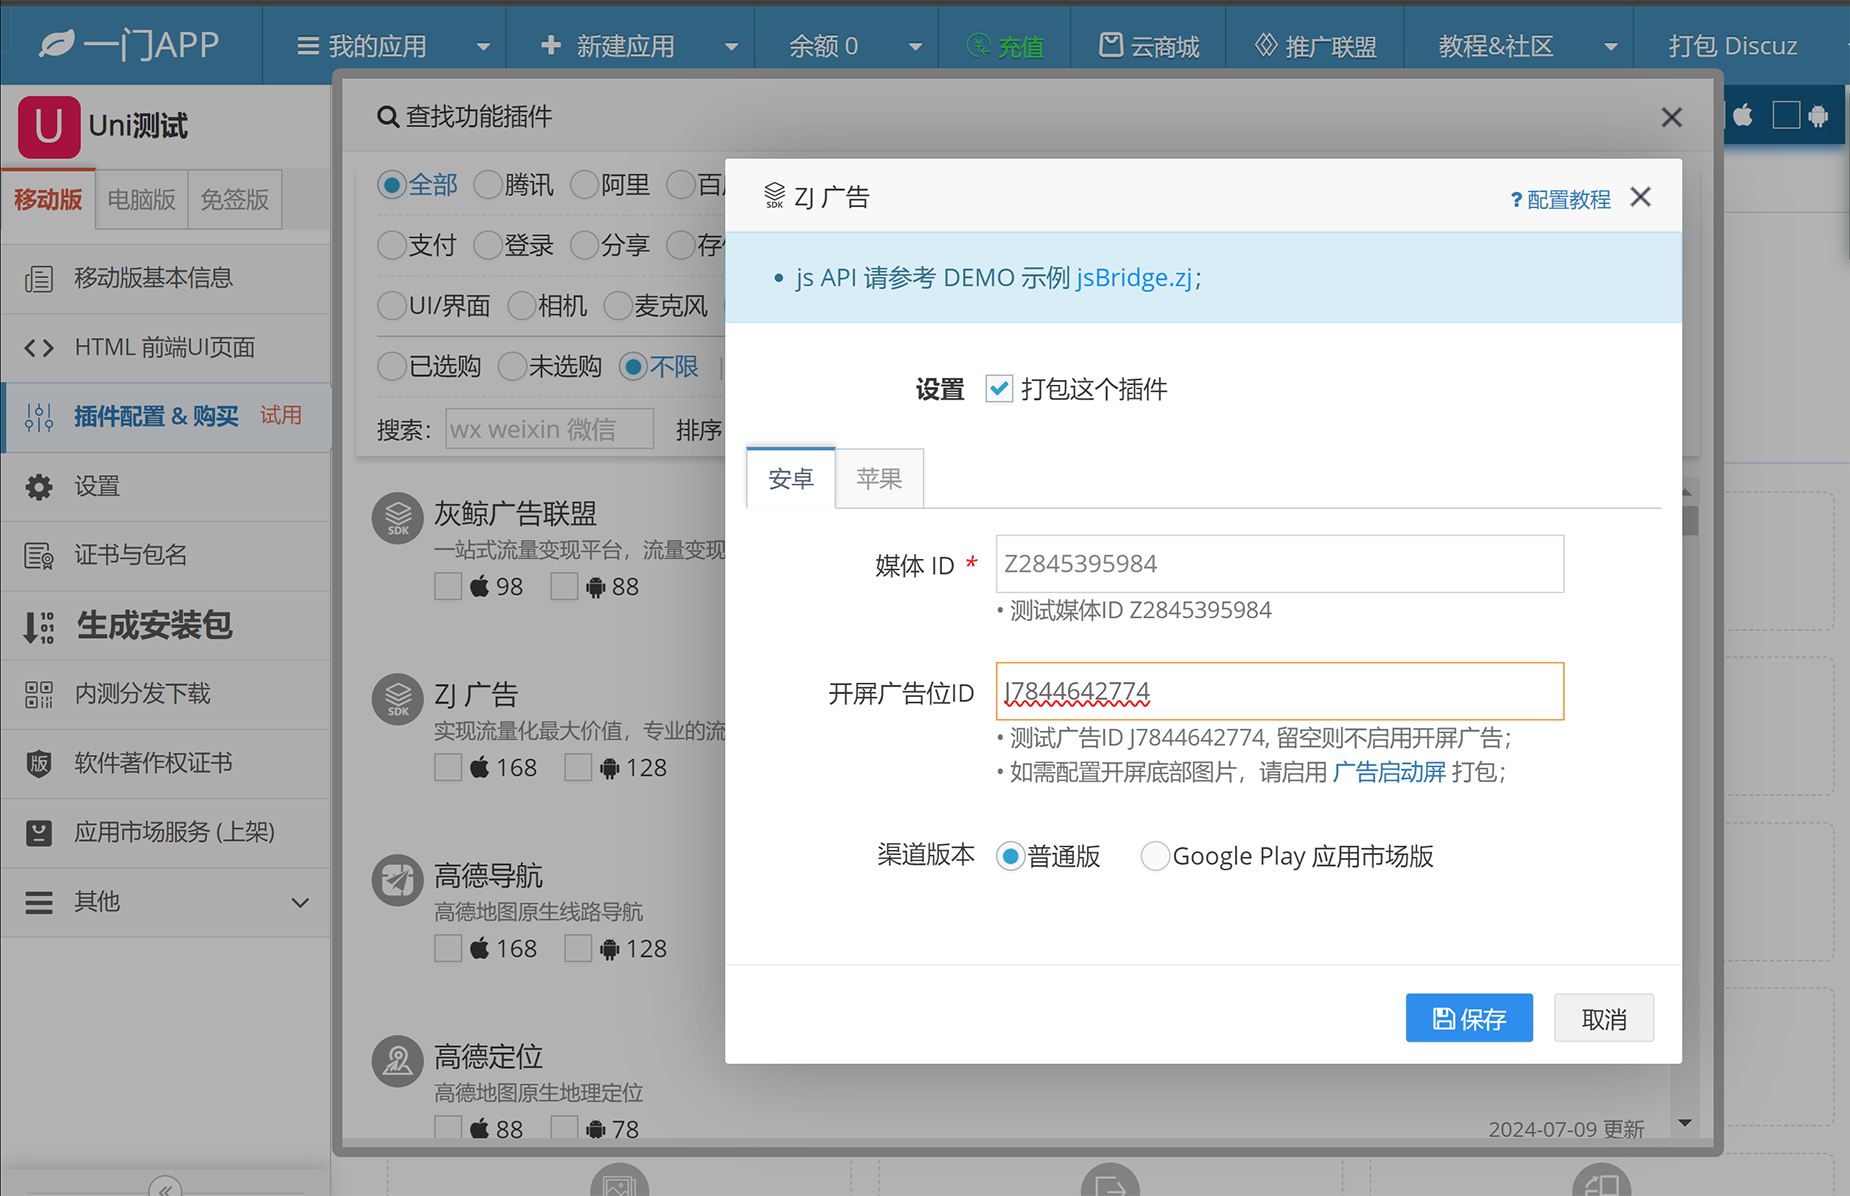Screen dimensions: 1850x1196
Task: Close the ZJ 广告 dialog
Action: point(1640,197)
